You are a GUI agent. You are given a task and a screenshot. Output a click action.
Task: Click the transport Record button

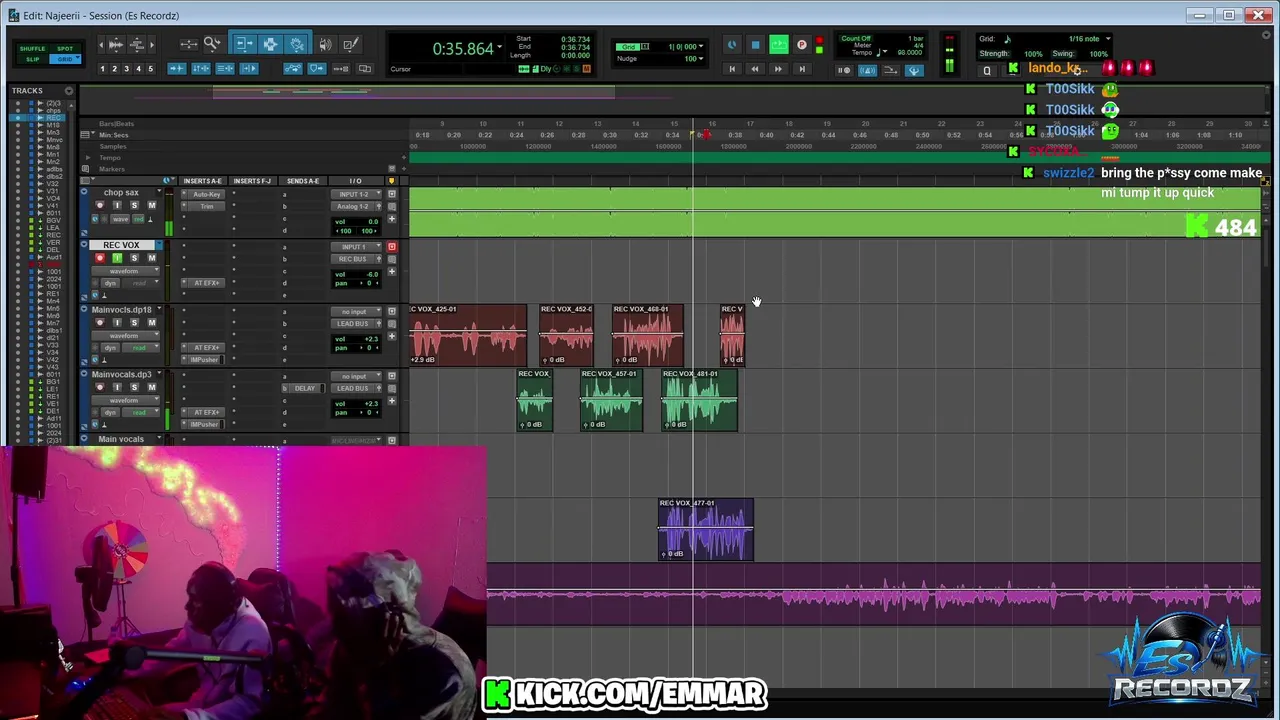click(x=802, y=45)
